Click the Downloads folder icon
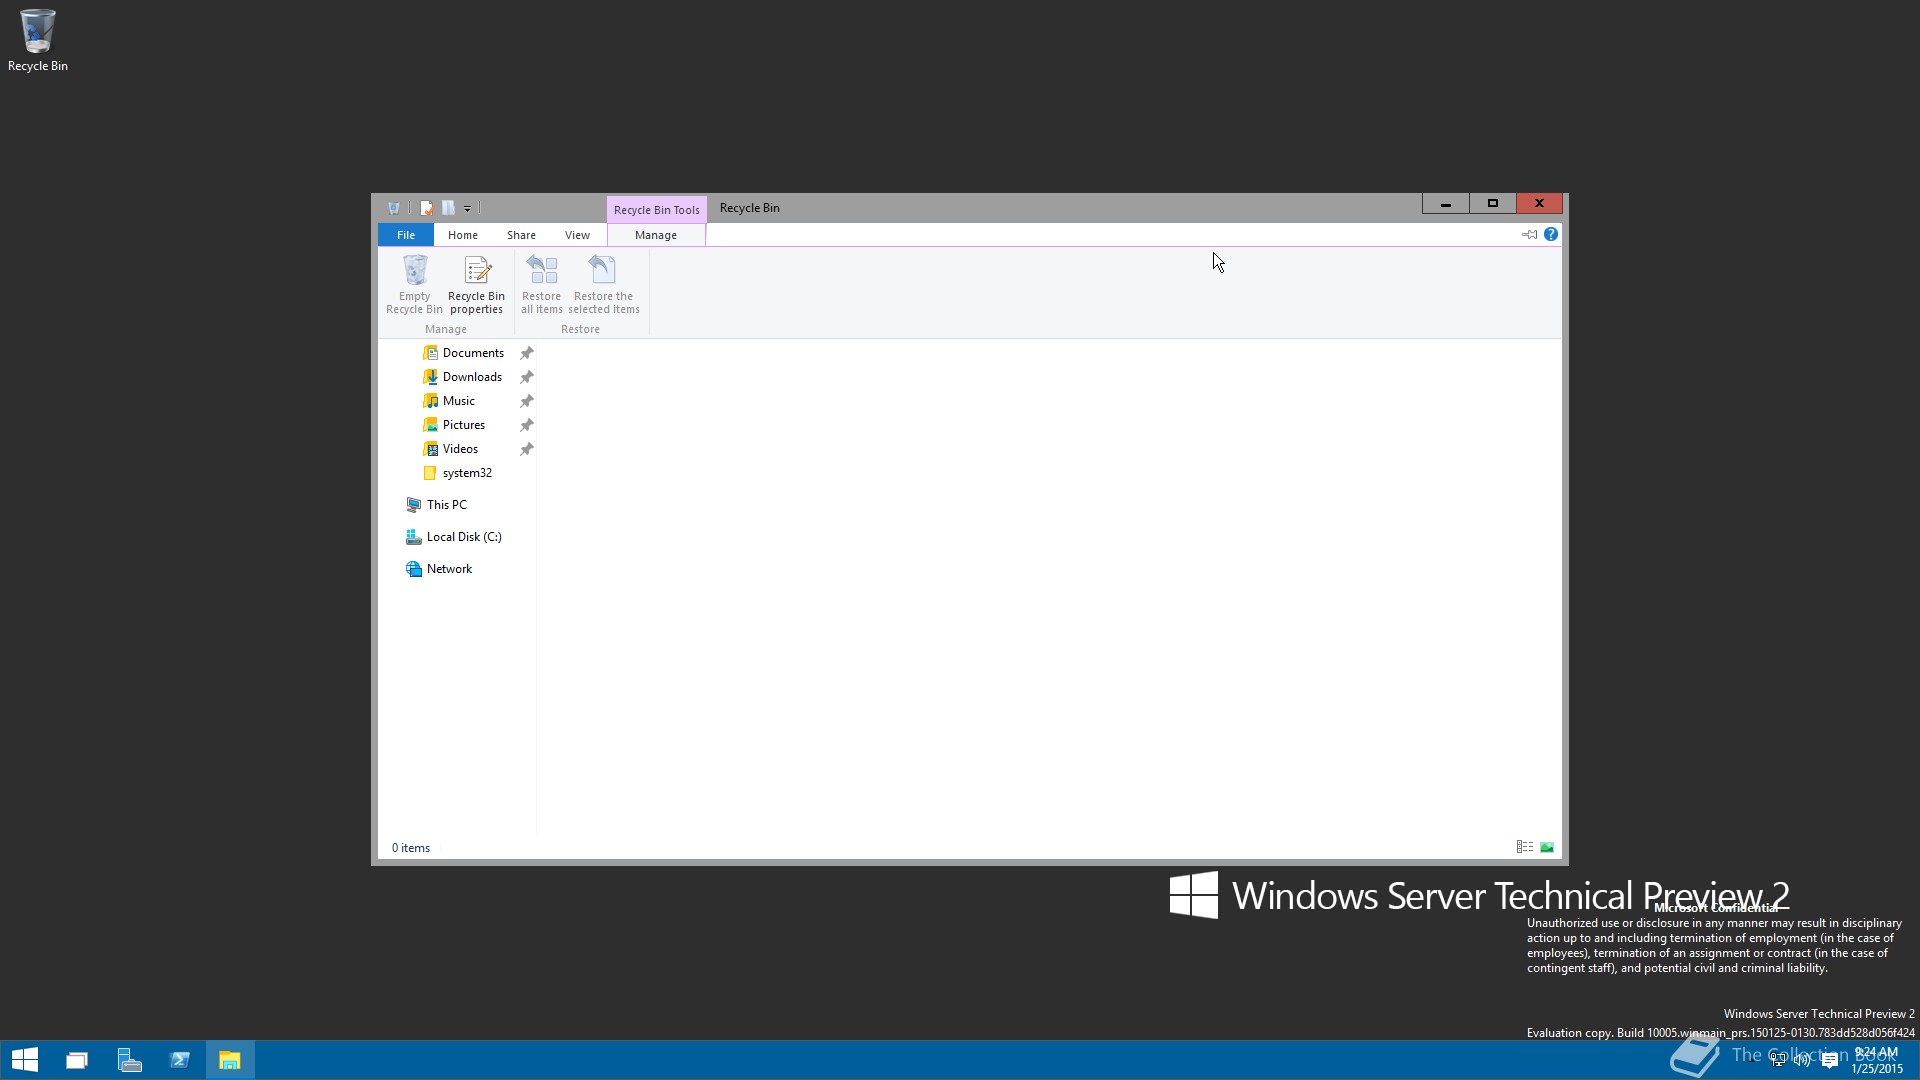The height and width of the screenshot is (1080, 1920). 430,377
